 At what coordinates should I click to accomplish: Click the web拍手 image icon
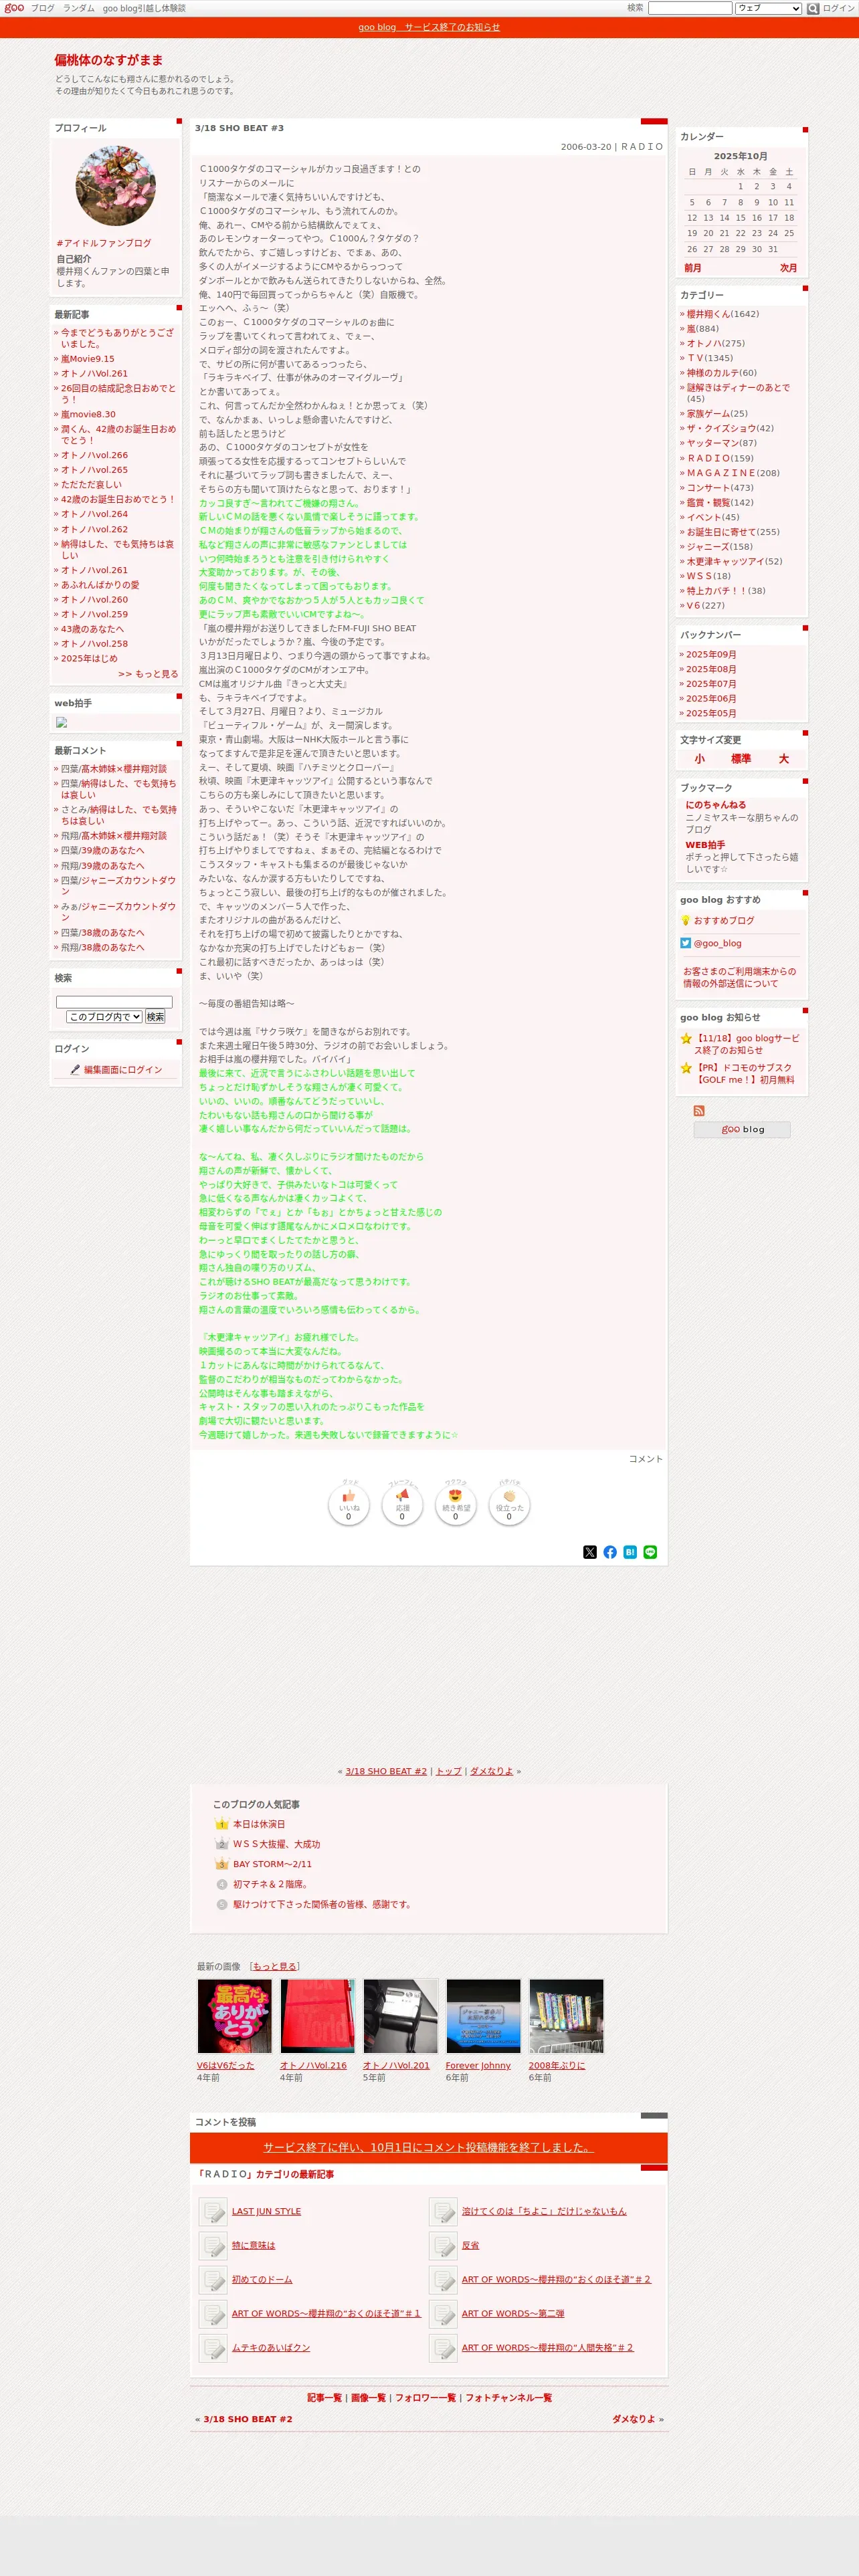pyautogui.click(x=61, y=722)
